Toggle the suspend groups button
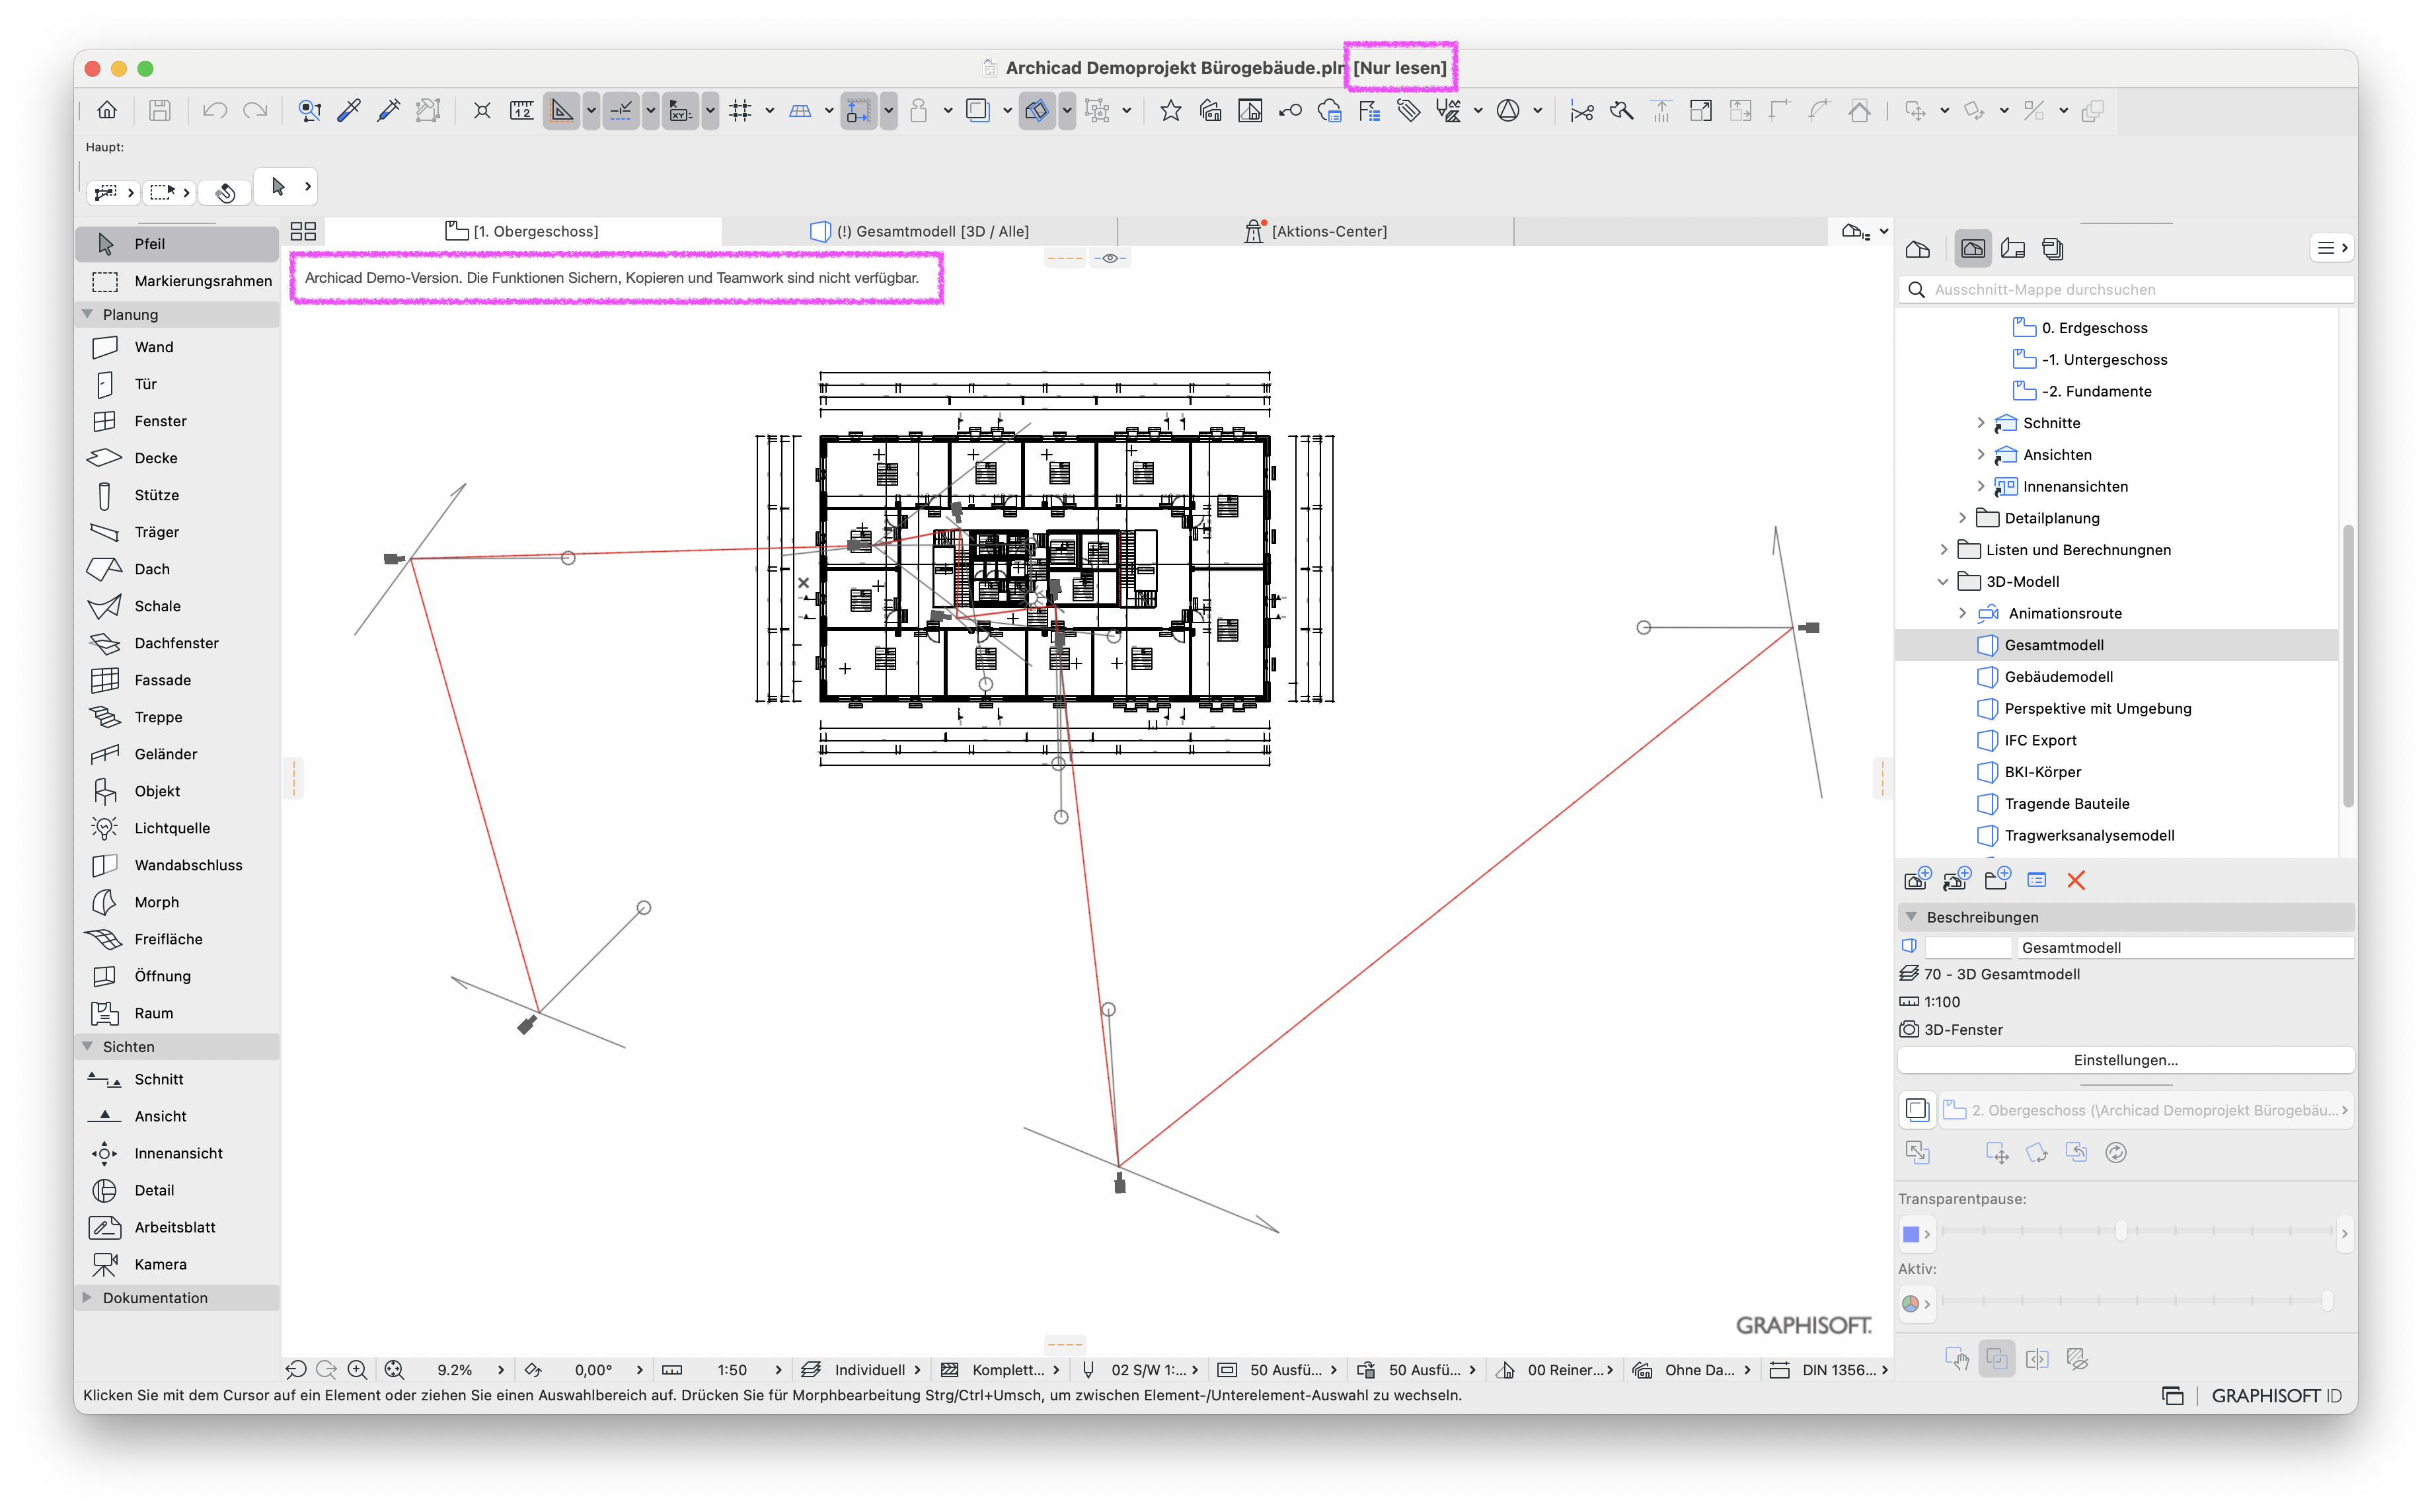Image resolution: width=2432 pixels, height=1512 pixels. point(1097,110)
